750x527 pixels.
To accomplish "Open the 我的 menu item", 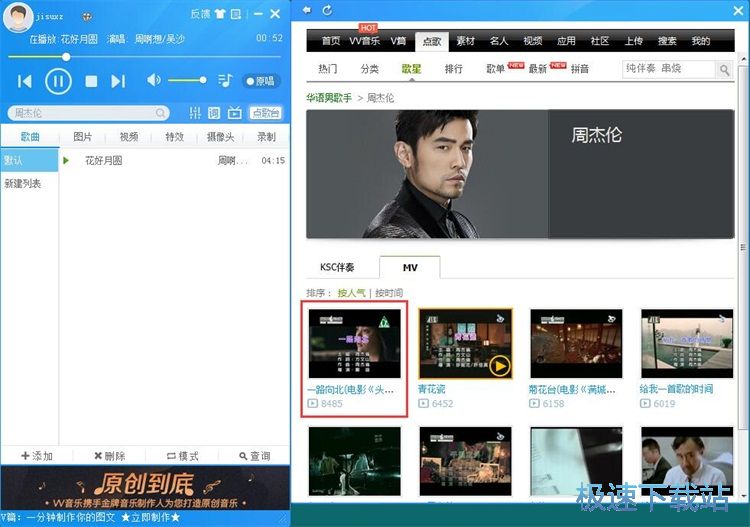I will 700,41.
